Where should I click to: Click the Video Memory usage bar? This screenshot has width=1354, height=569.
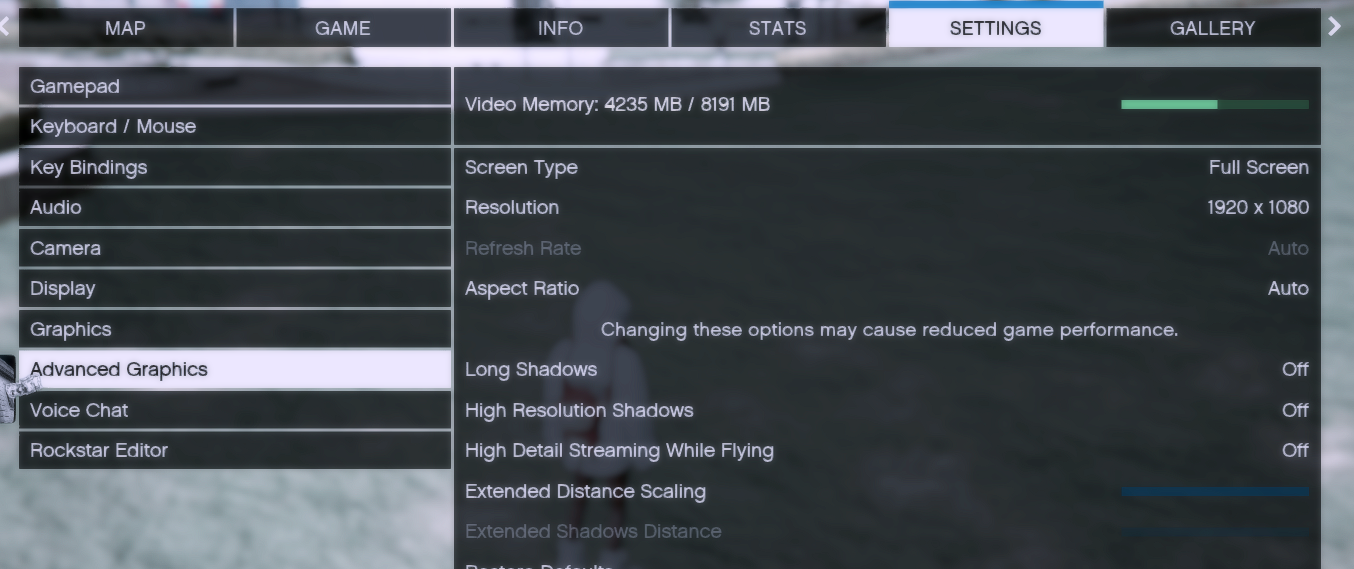click(x=1214, y=104)
